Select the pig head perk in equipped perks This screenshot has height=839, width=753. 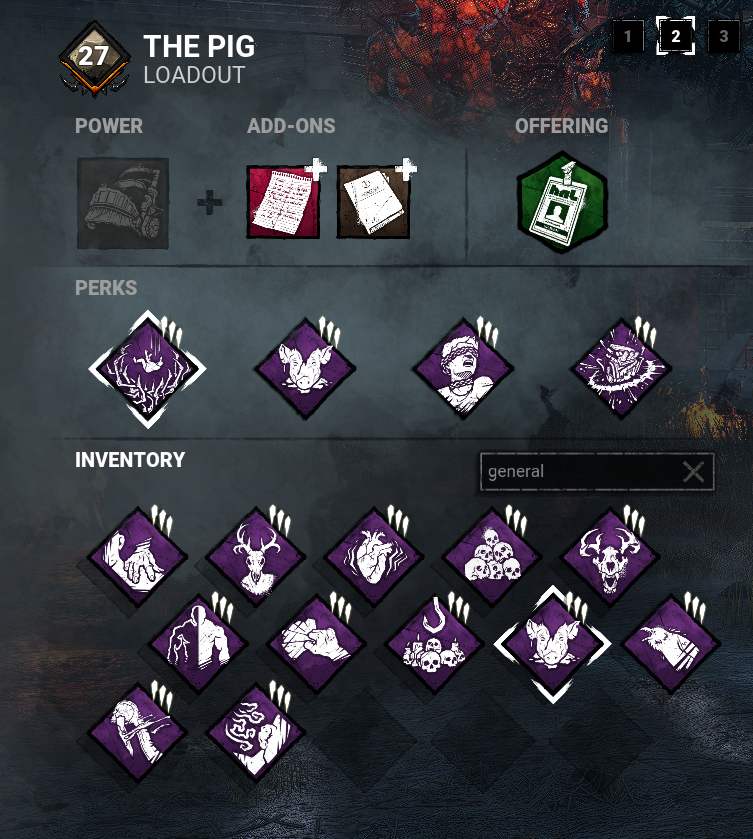[305, 369]
